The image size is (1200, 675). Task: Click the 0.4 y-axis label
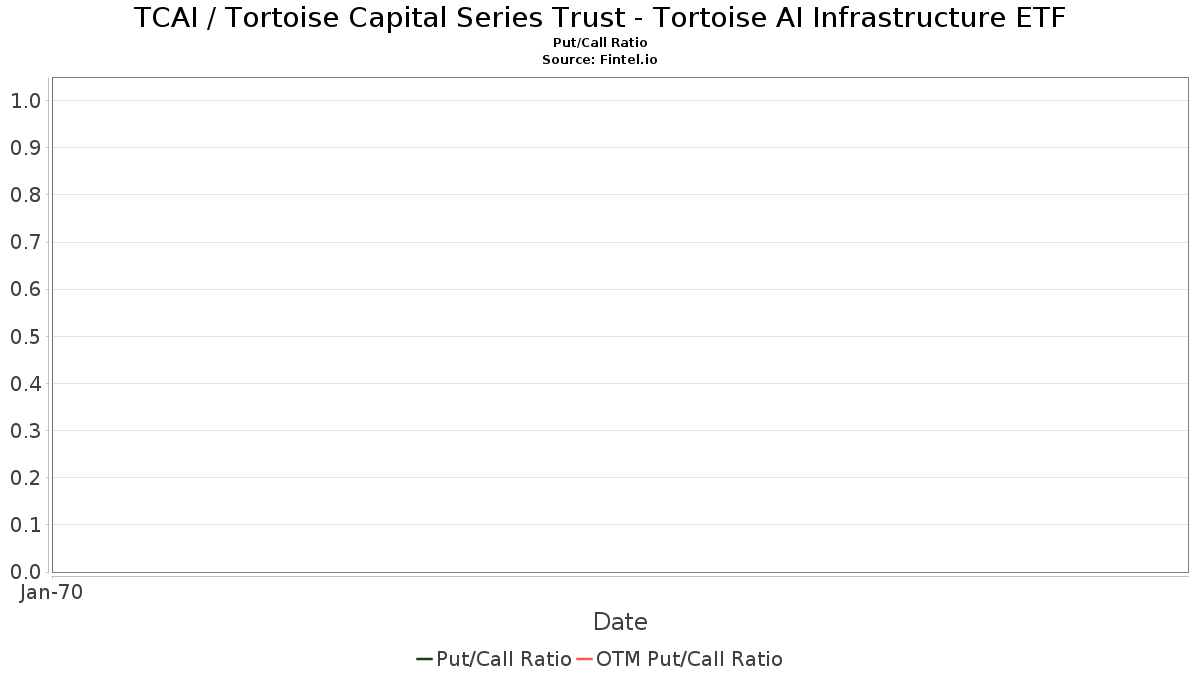[x=25, y=384]
